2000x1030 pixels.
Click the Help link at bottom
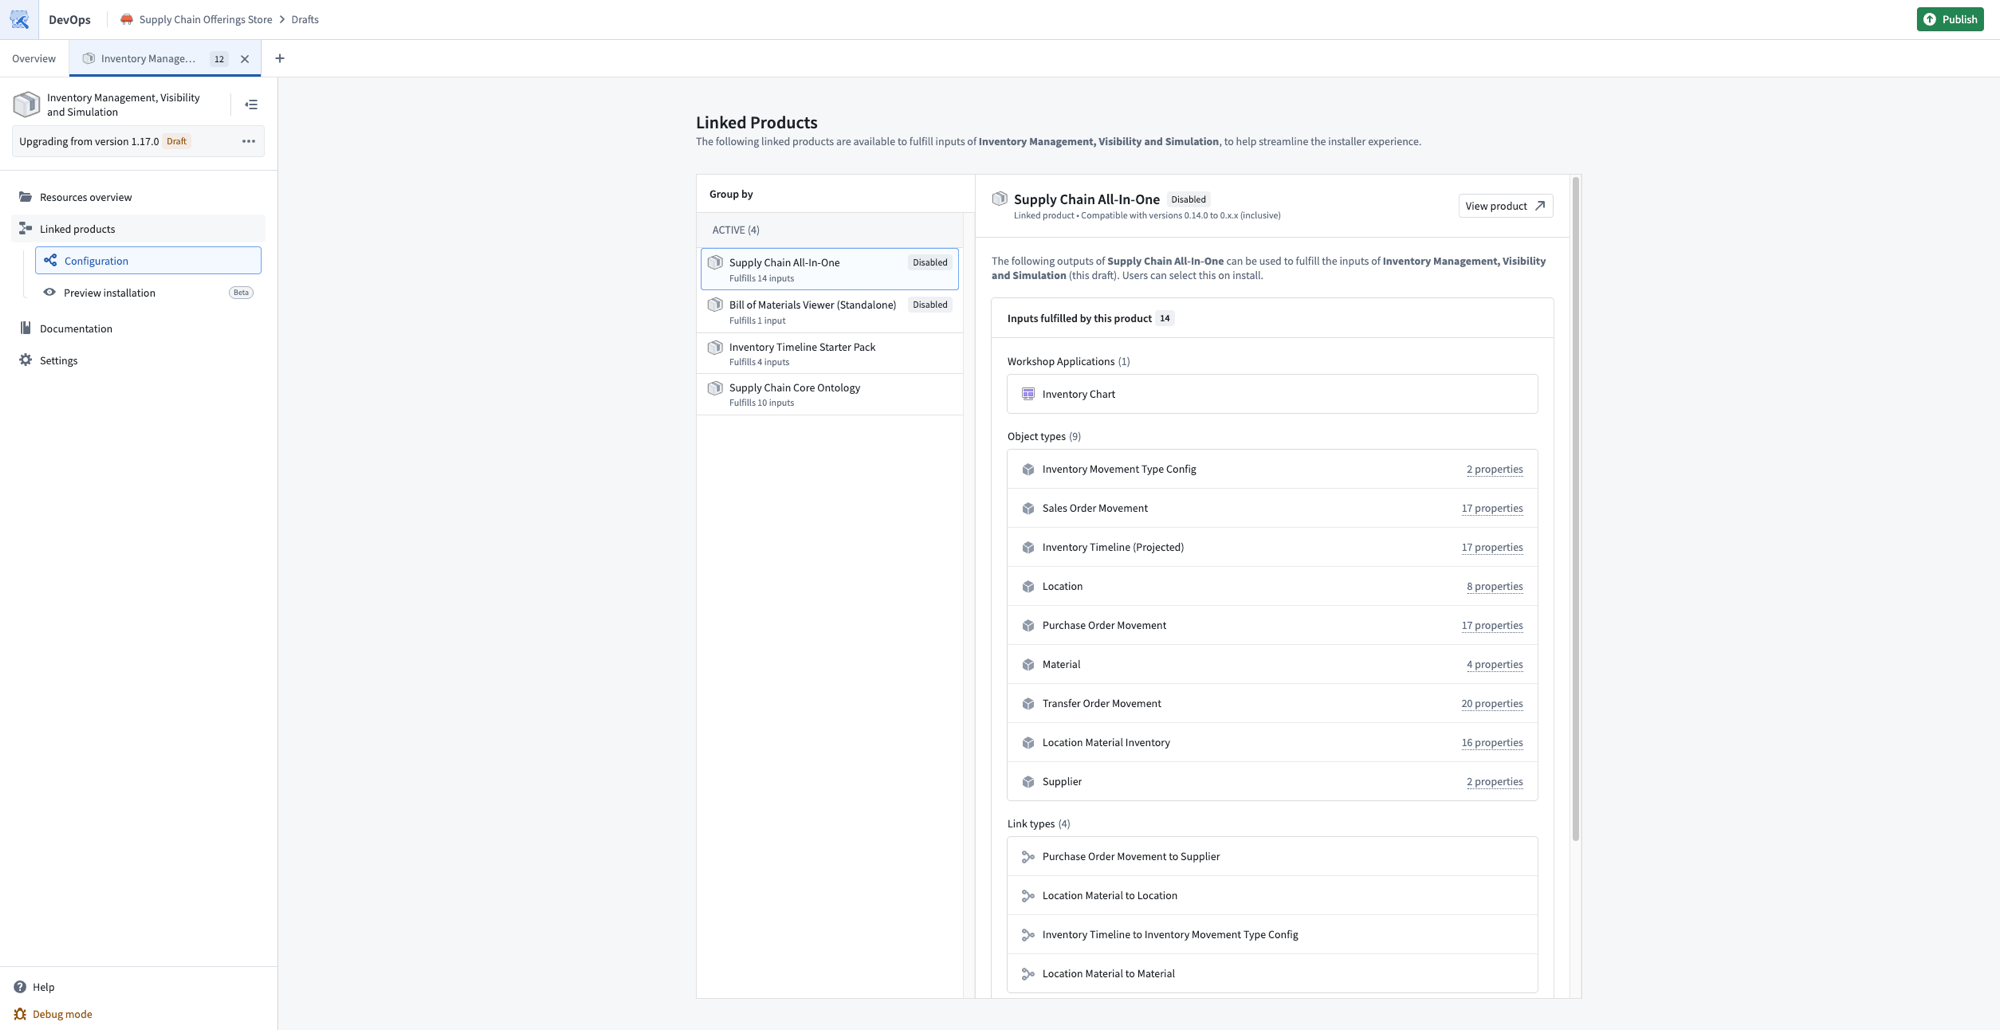(x=34, y=987)
